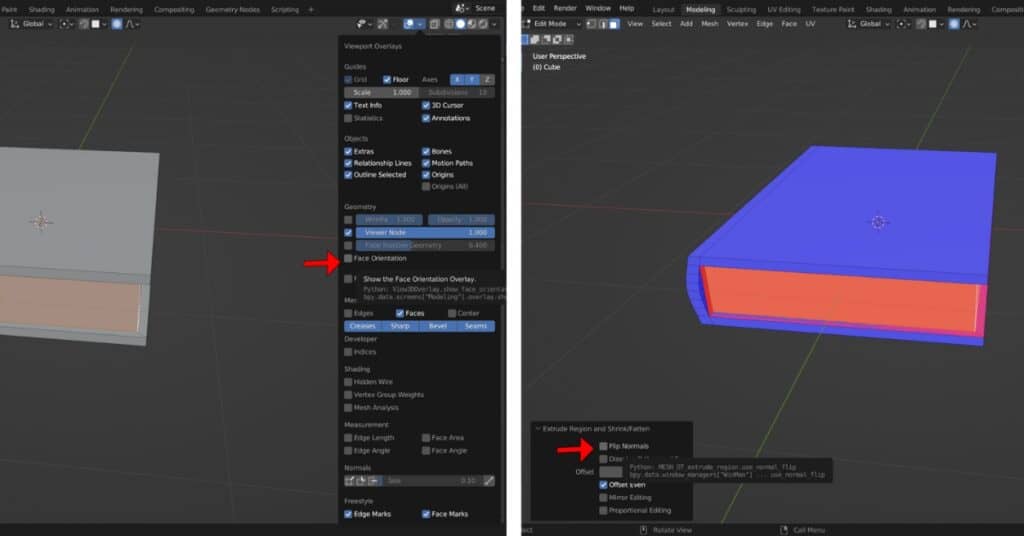This screenshot has height=536, width=1024.
Task: Collapse the Extrude Region and Shrink/Fatten panel
Action: pyautogui.click(x=536, y=428)
